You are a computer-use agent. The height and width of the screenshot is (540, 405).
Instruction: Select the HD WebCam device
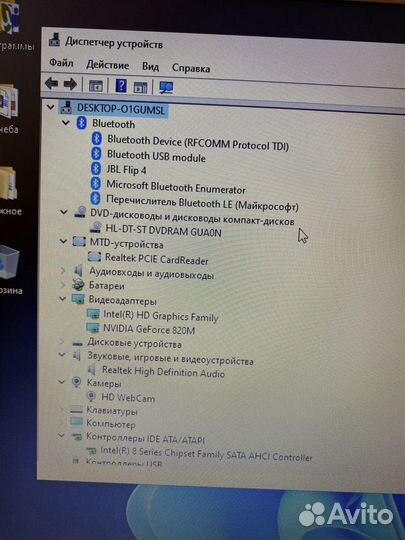[x=128, y=398]
